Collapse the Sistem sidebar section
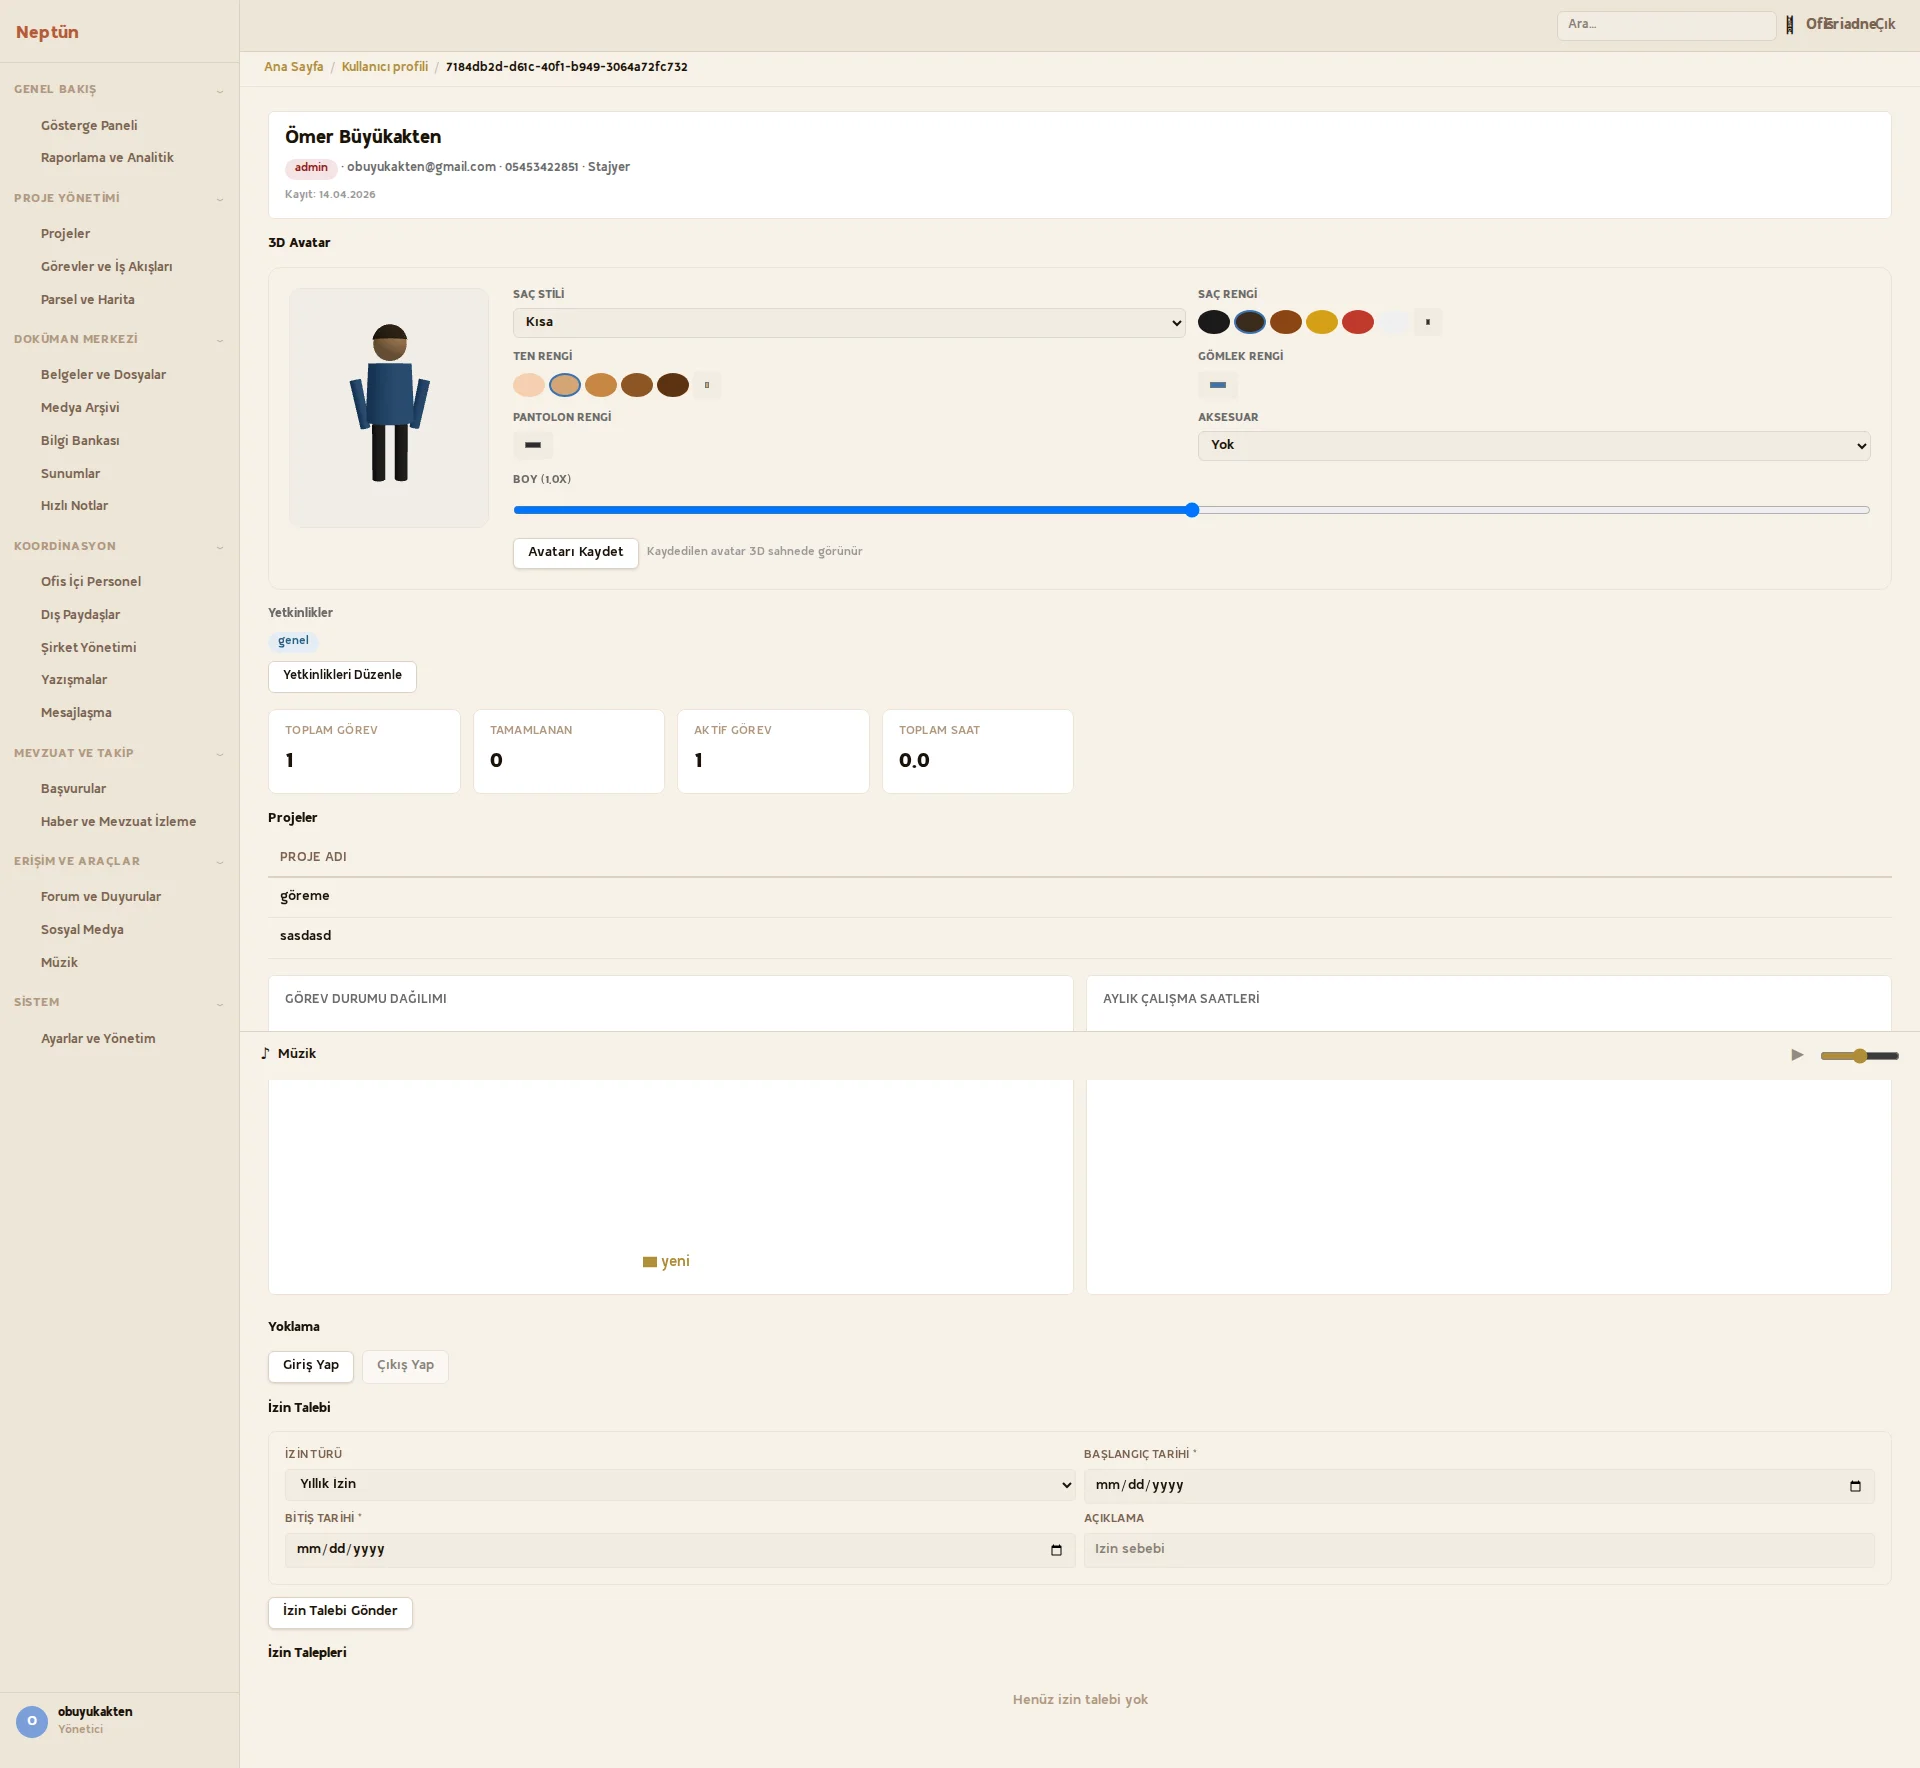The image size is (1920, 1768). 119,1002
